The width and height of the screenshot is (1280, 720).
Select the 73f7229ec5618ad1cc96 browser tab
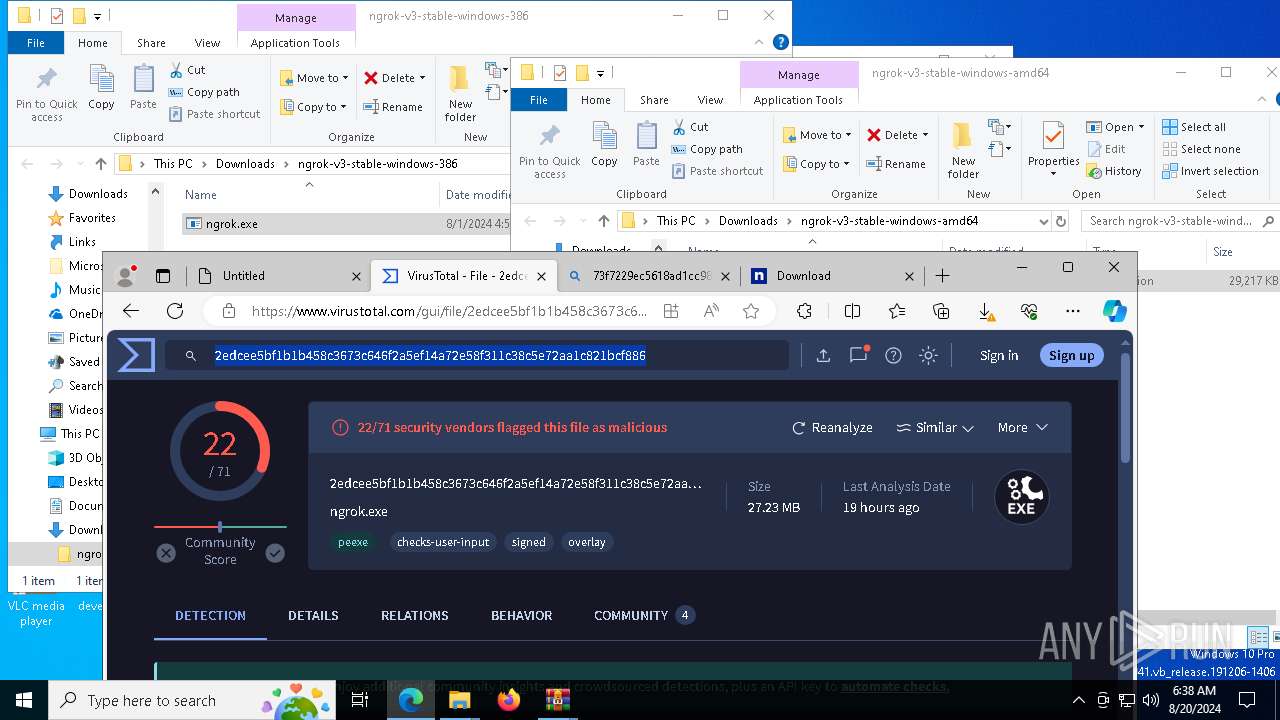(x=648, y=276)
